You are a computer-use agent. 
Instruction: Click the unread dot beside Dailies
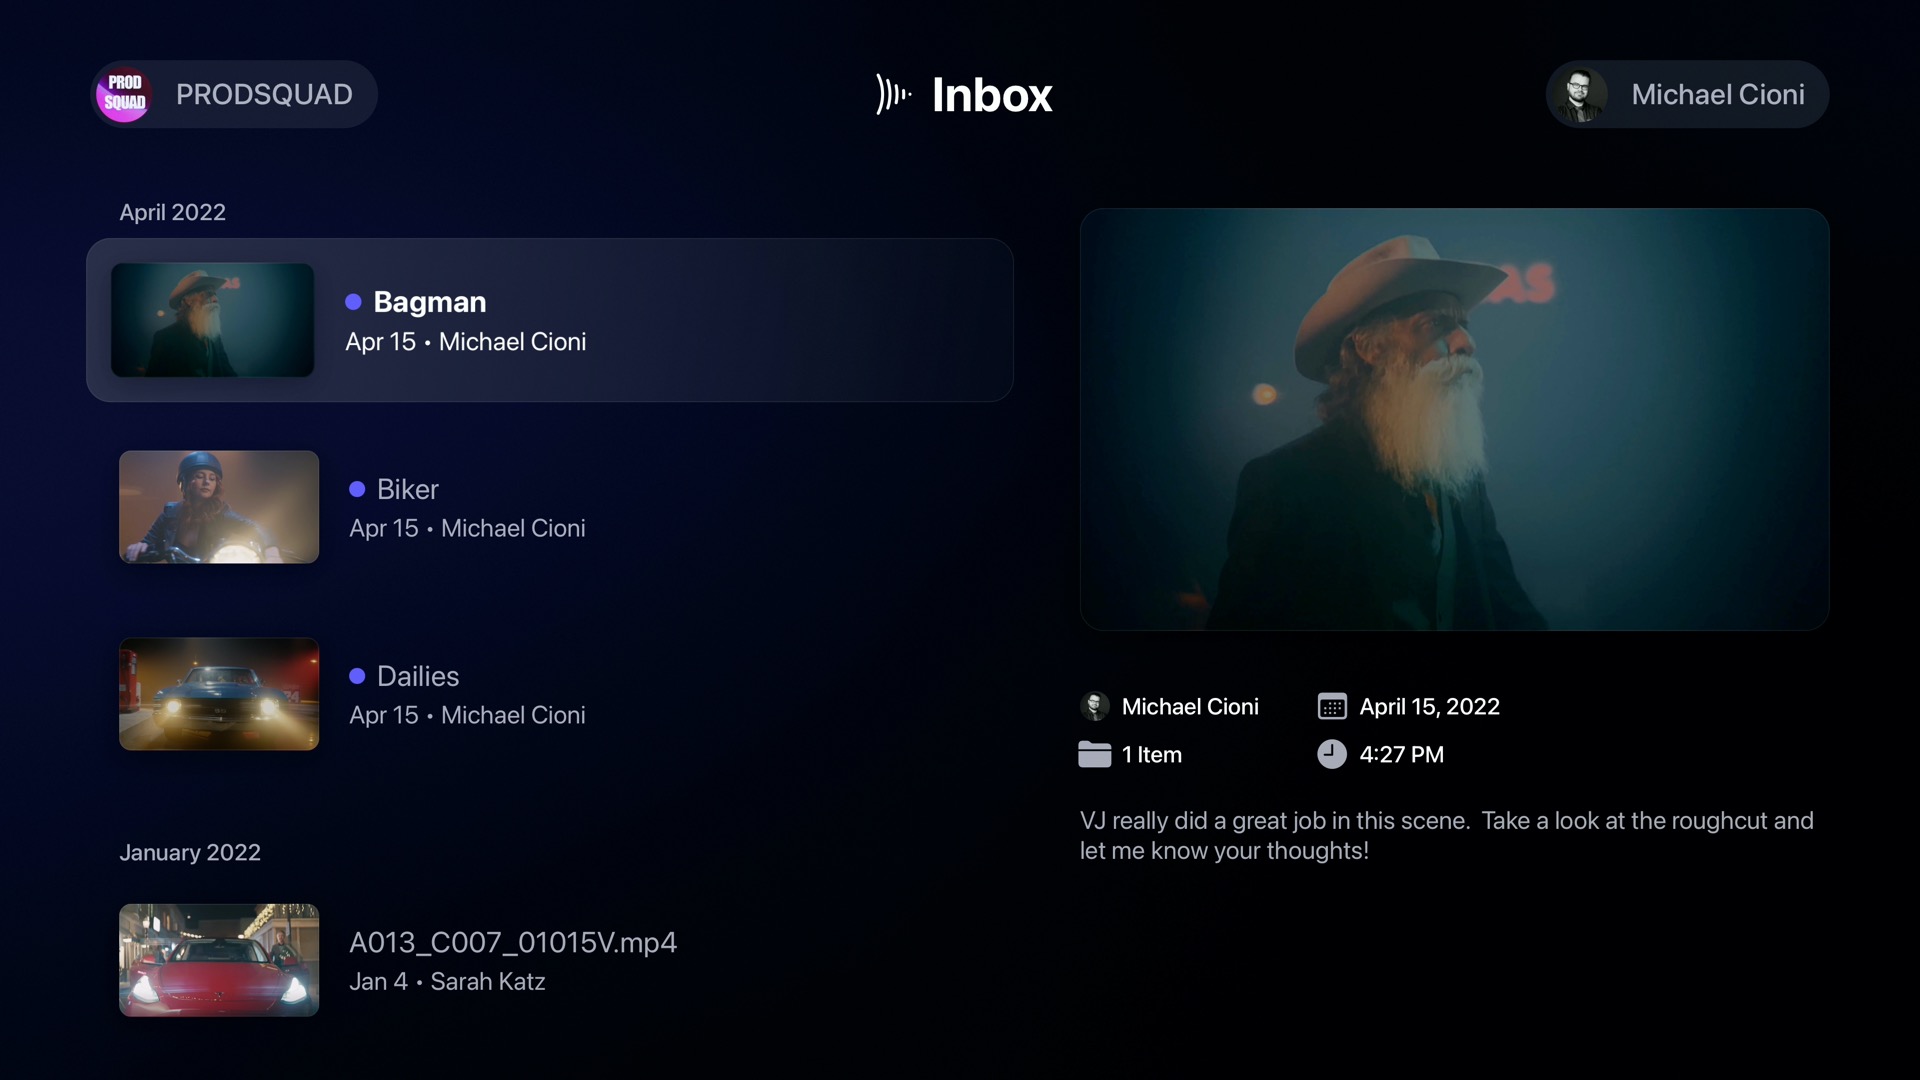click(x=357, y=676)
